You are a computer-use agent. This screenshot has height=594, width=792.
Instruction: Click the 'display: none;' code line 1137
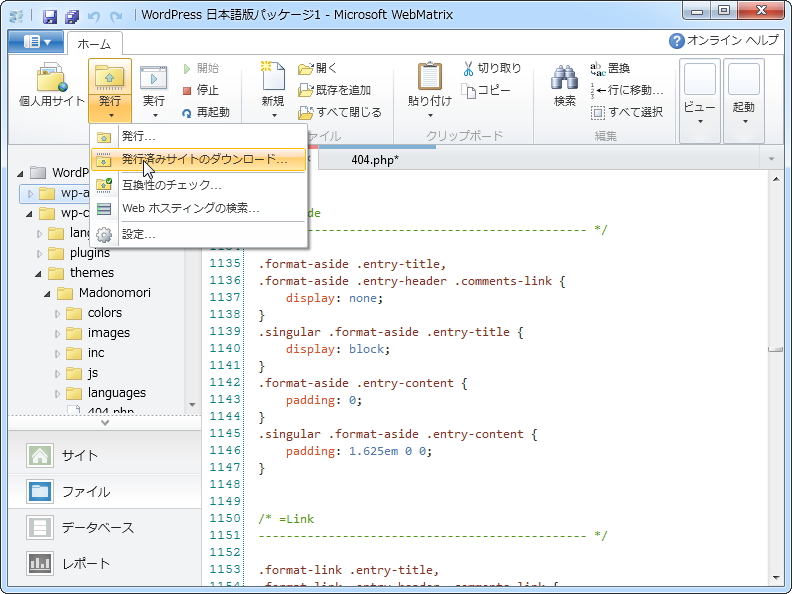[x=334, y=298]
